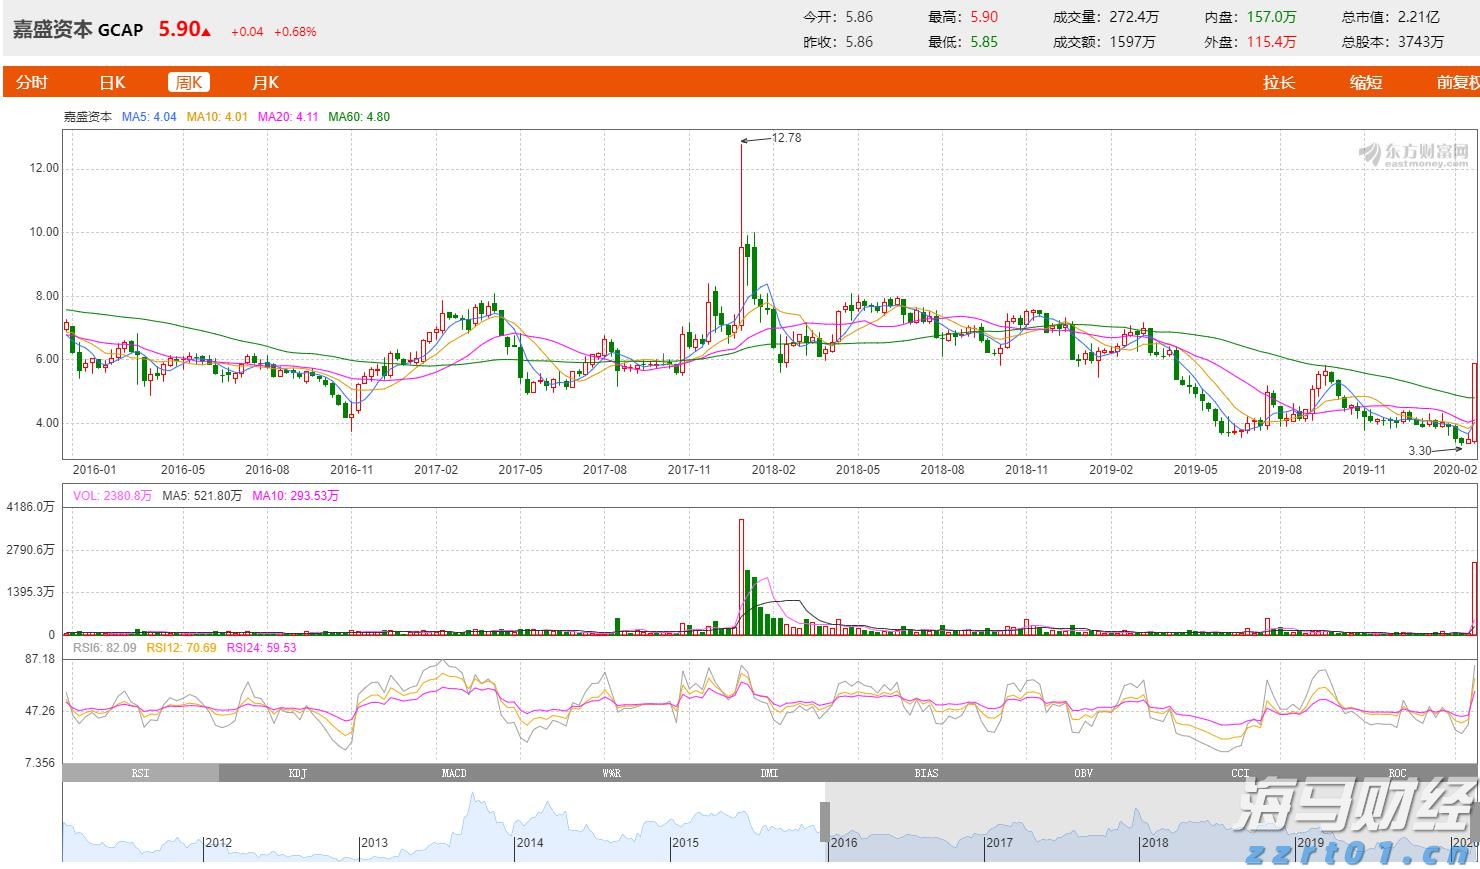1480x869 pixels.
Task: Choose the OBV indicator
Action: [x=1083, y=773]
